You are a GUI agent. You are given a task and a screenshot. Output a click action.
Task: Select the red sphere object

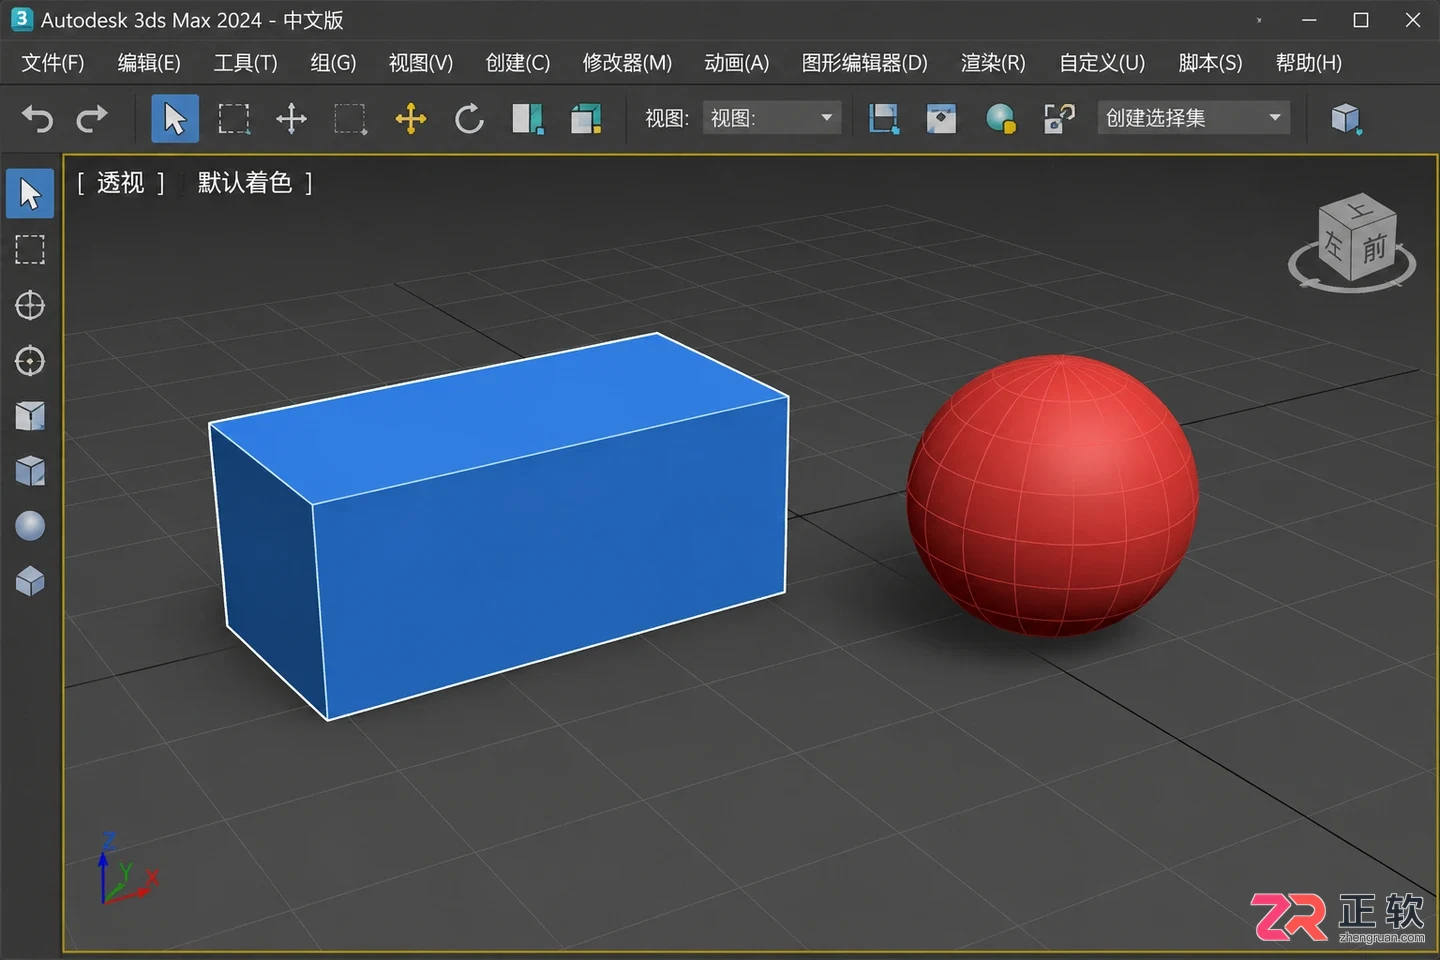[x=1052, y=495]
